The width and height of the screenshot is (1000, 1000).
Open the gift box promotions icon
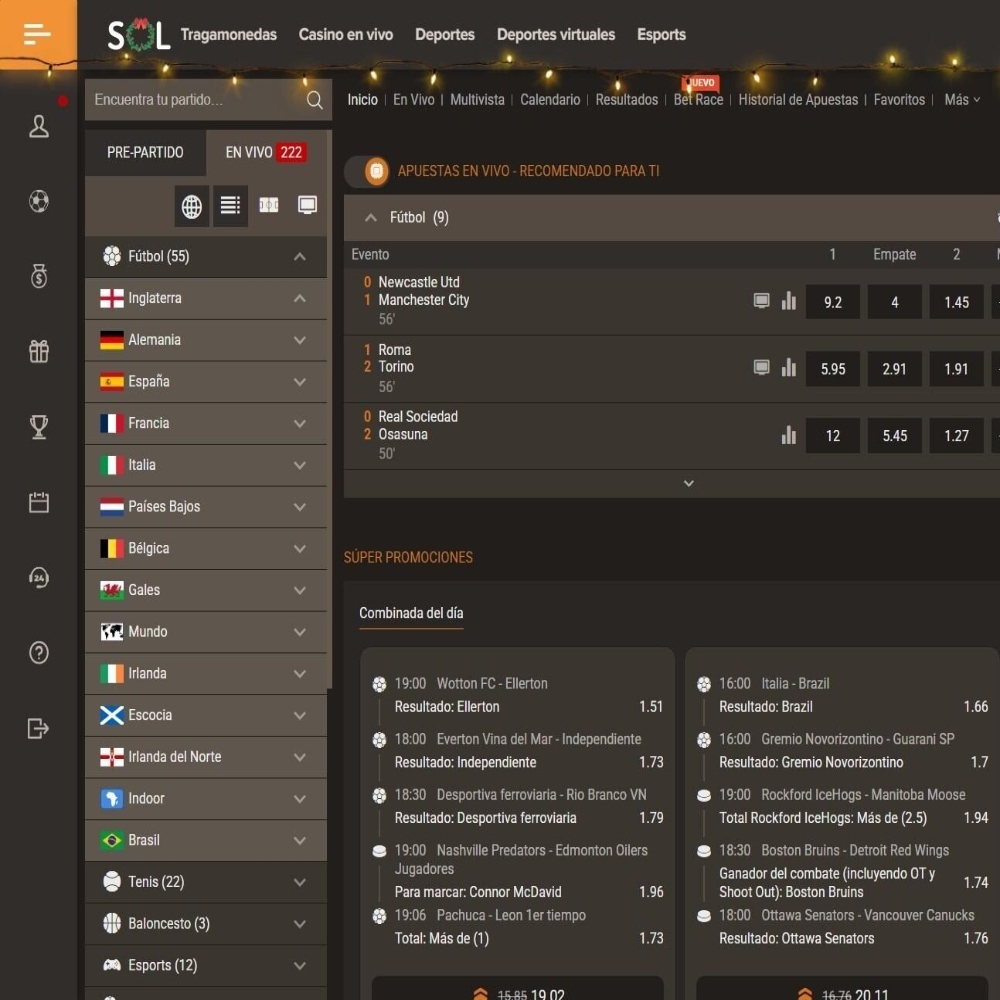(x=39, y=351)
